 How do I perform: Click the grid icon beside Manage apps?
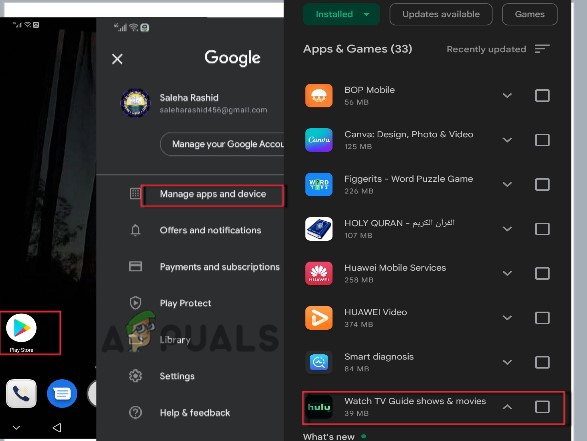click(x=135, y=194)
